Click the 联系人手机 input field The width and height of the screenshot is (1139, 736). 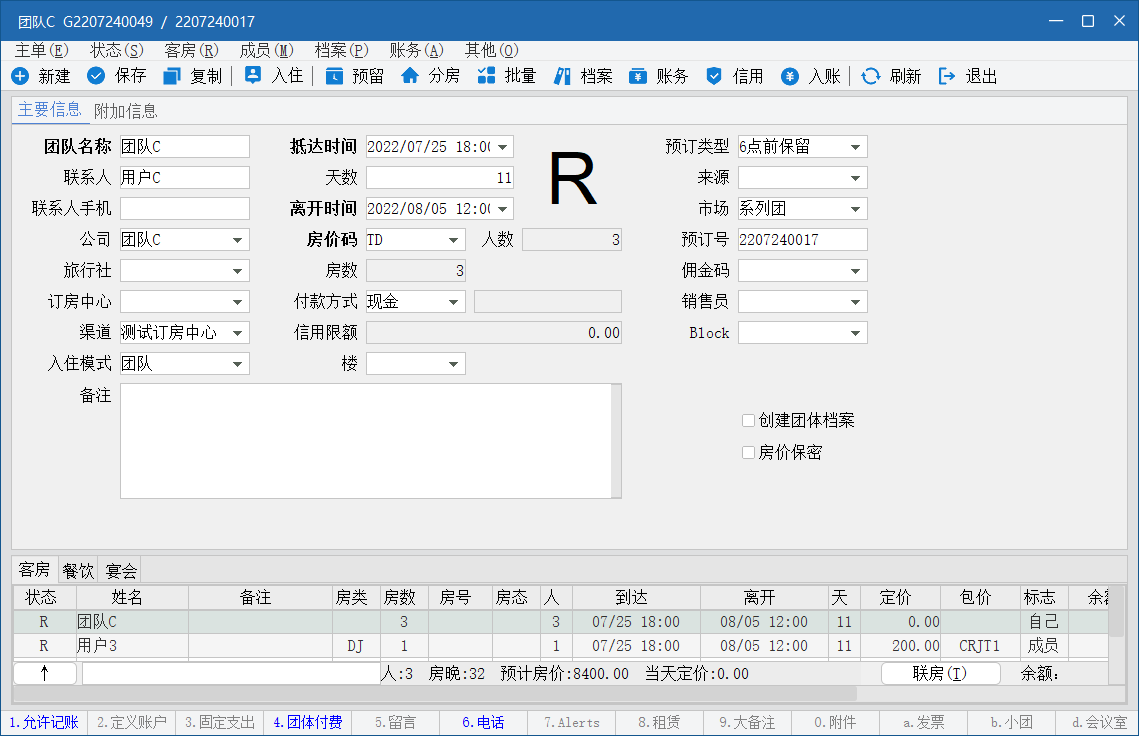185,209
